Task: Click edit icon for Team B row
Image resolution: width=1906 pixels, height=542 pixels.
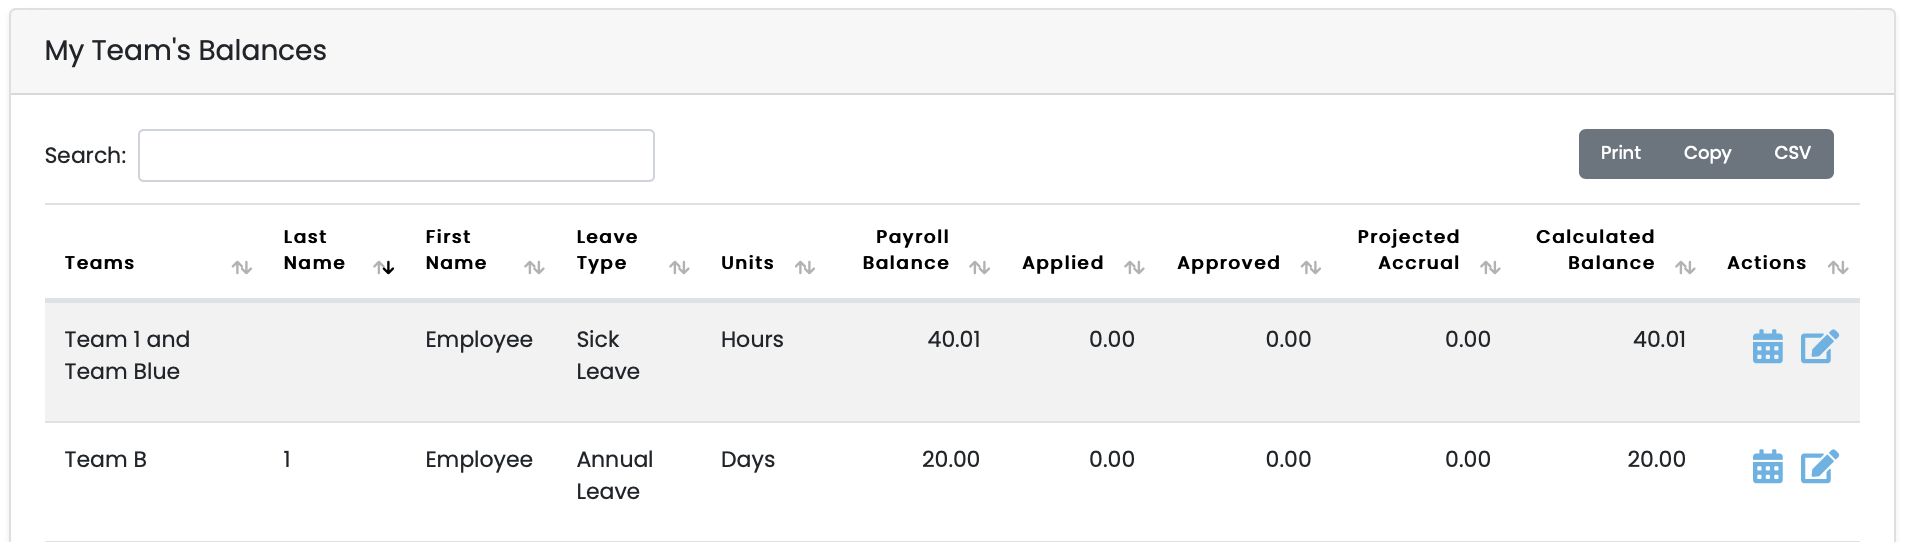Action: coord(1819,467)
